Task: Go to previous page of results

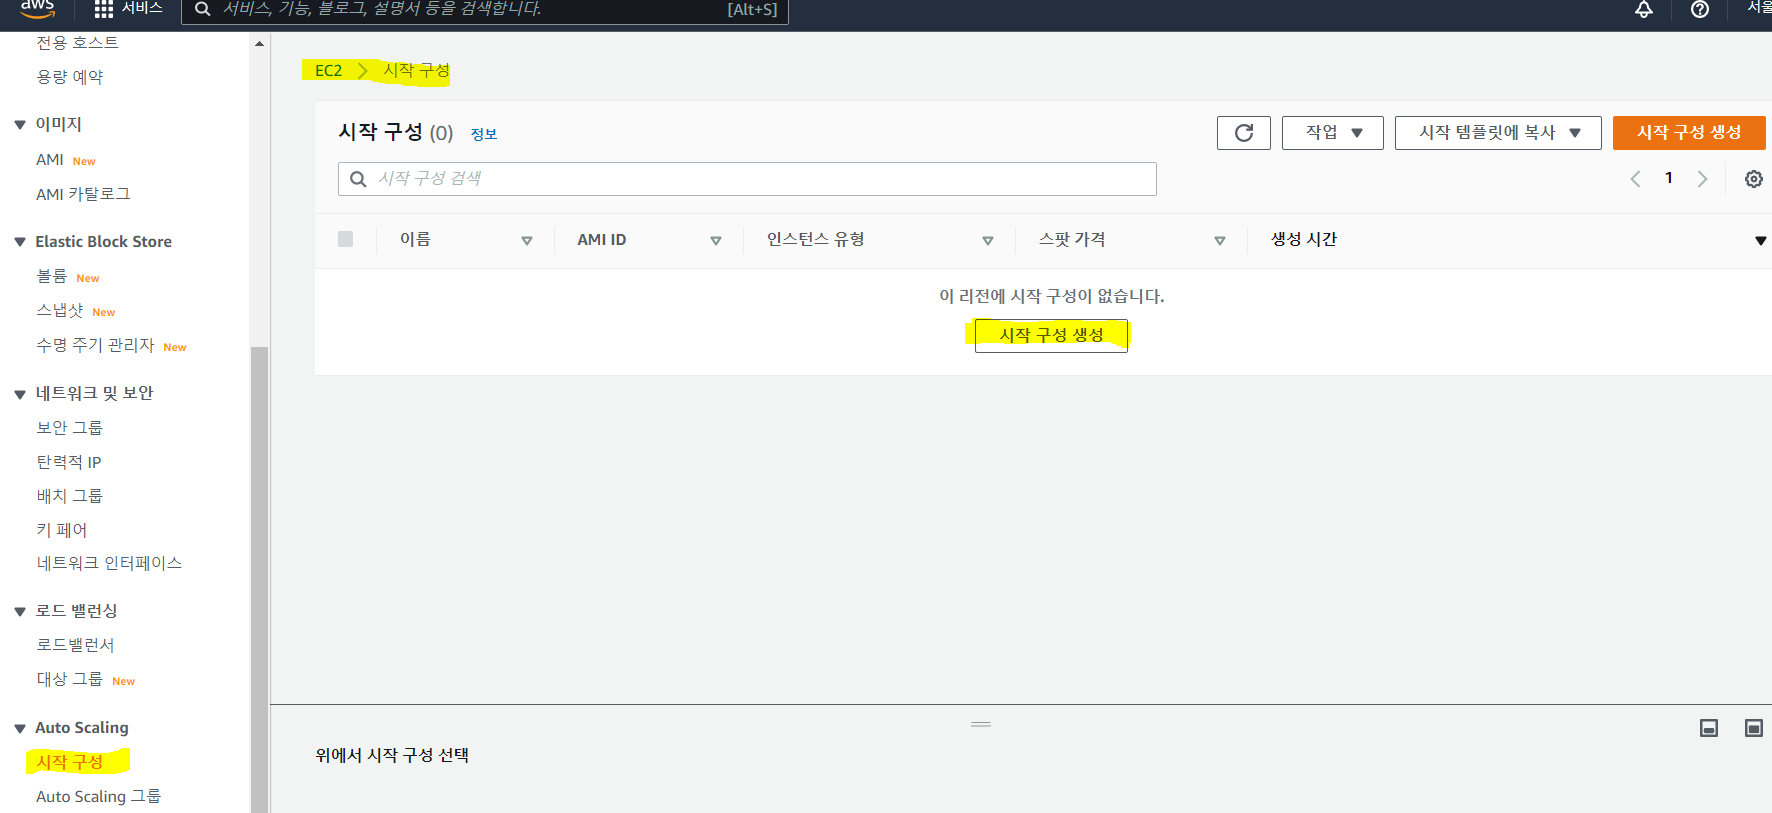Action: [1635, 179]
